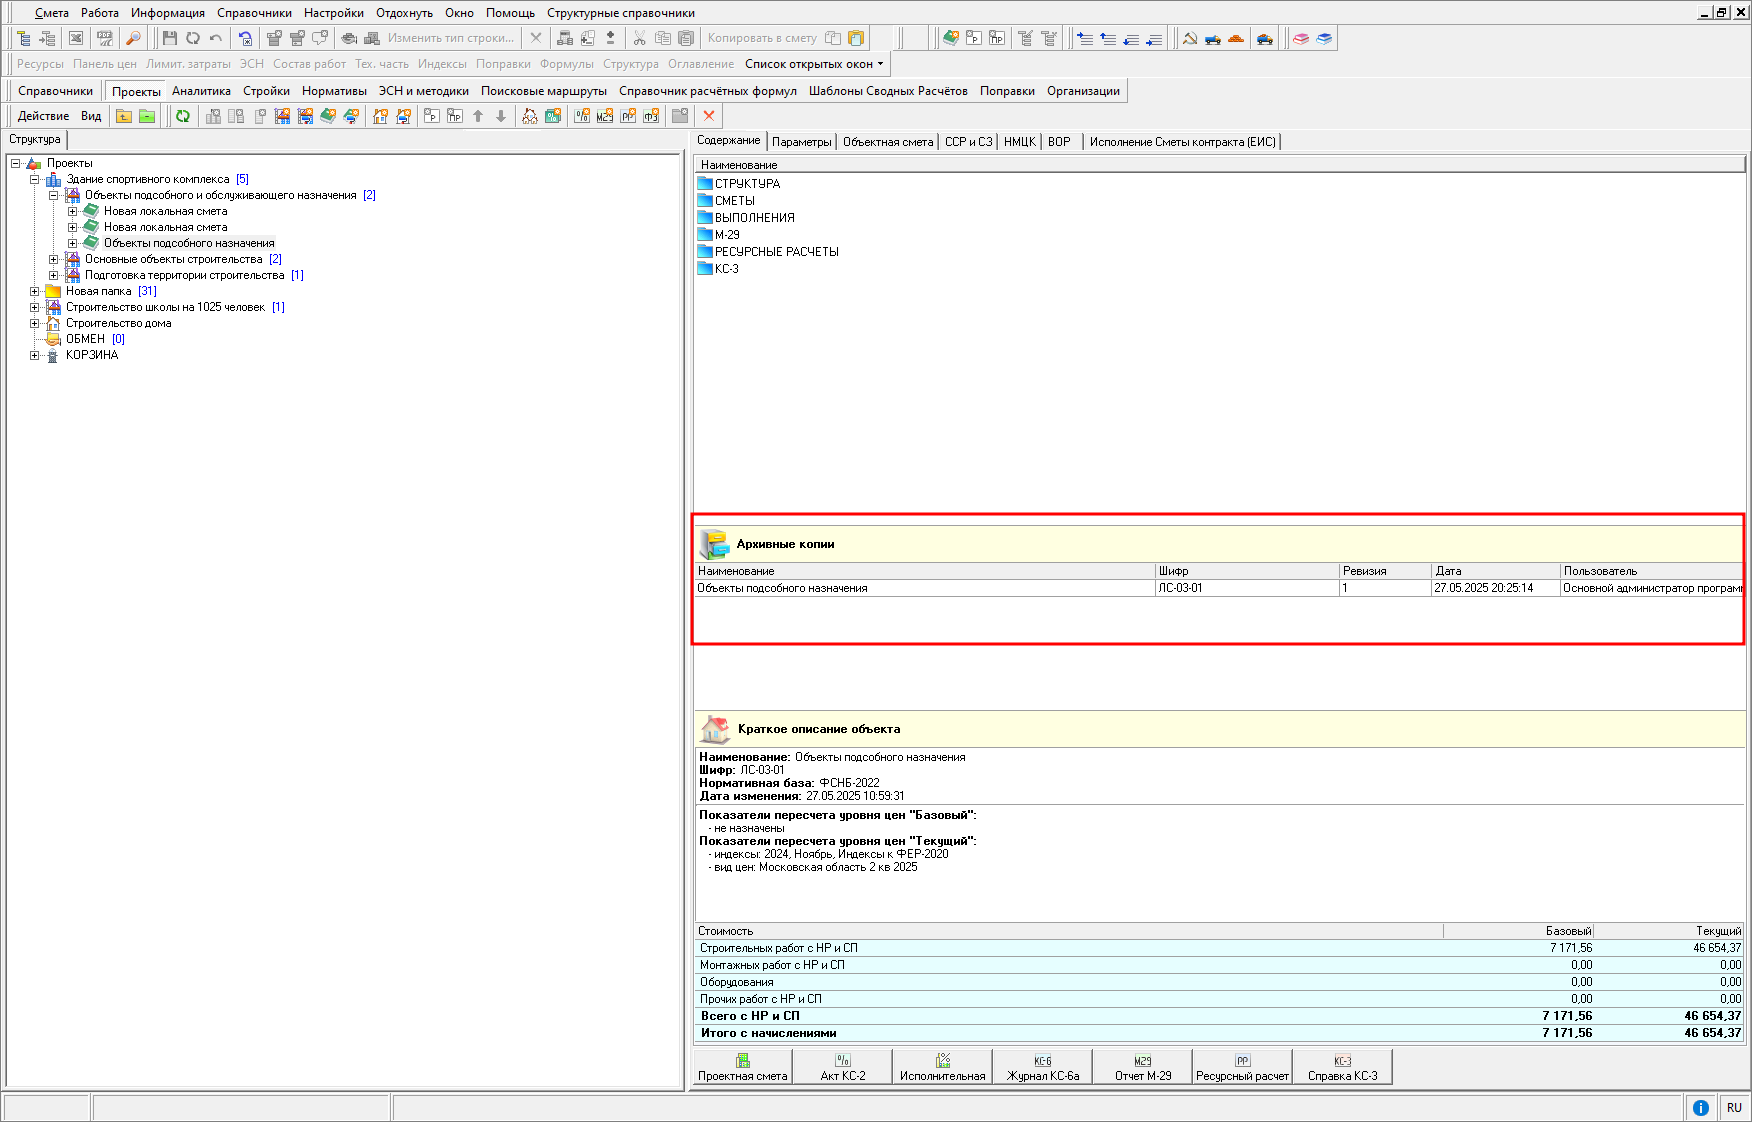Expand the 'Основные объекты строительства' tree node
Image resolution: width=1752 pixels, height=1122 pixels.
point(54,259)
